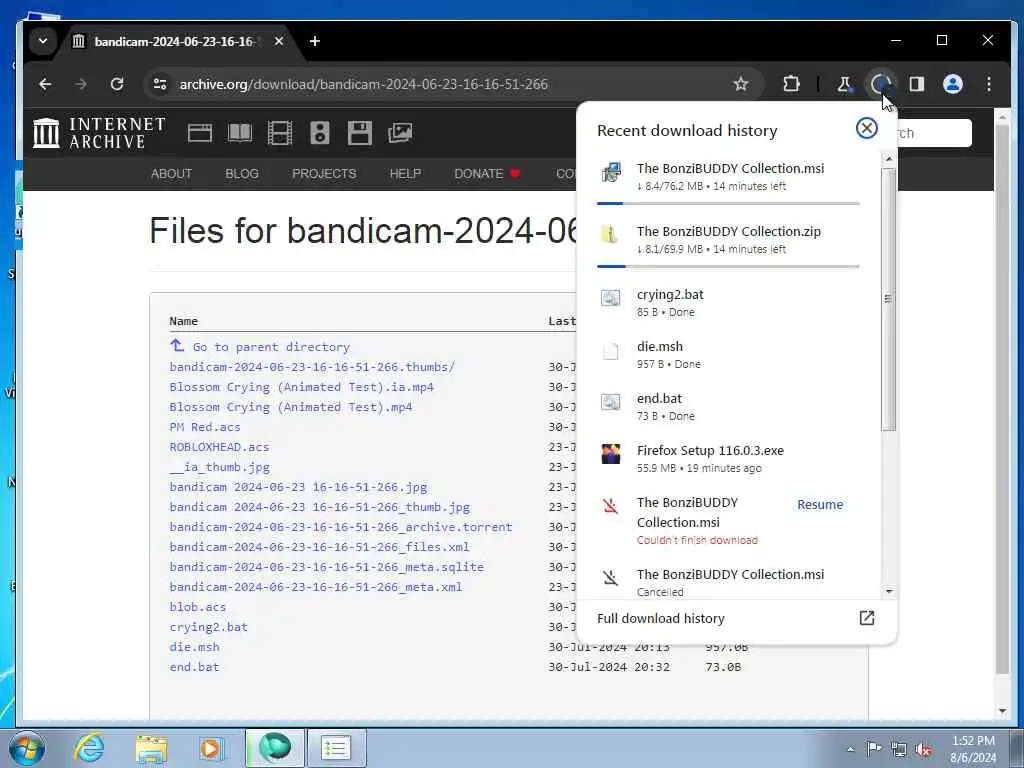1024x768 pixels.
Task: Click the BonziBUDDY Collection.zip download progress bar
Action: pyautogui.click(x=728, y=266)
